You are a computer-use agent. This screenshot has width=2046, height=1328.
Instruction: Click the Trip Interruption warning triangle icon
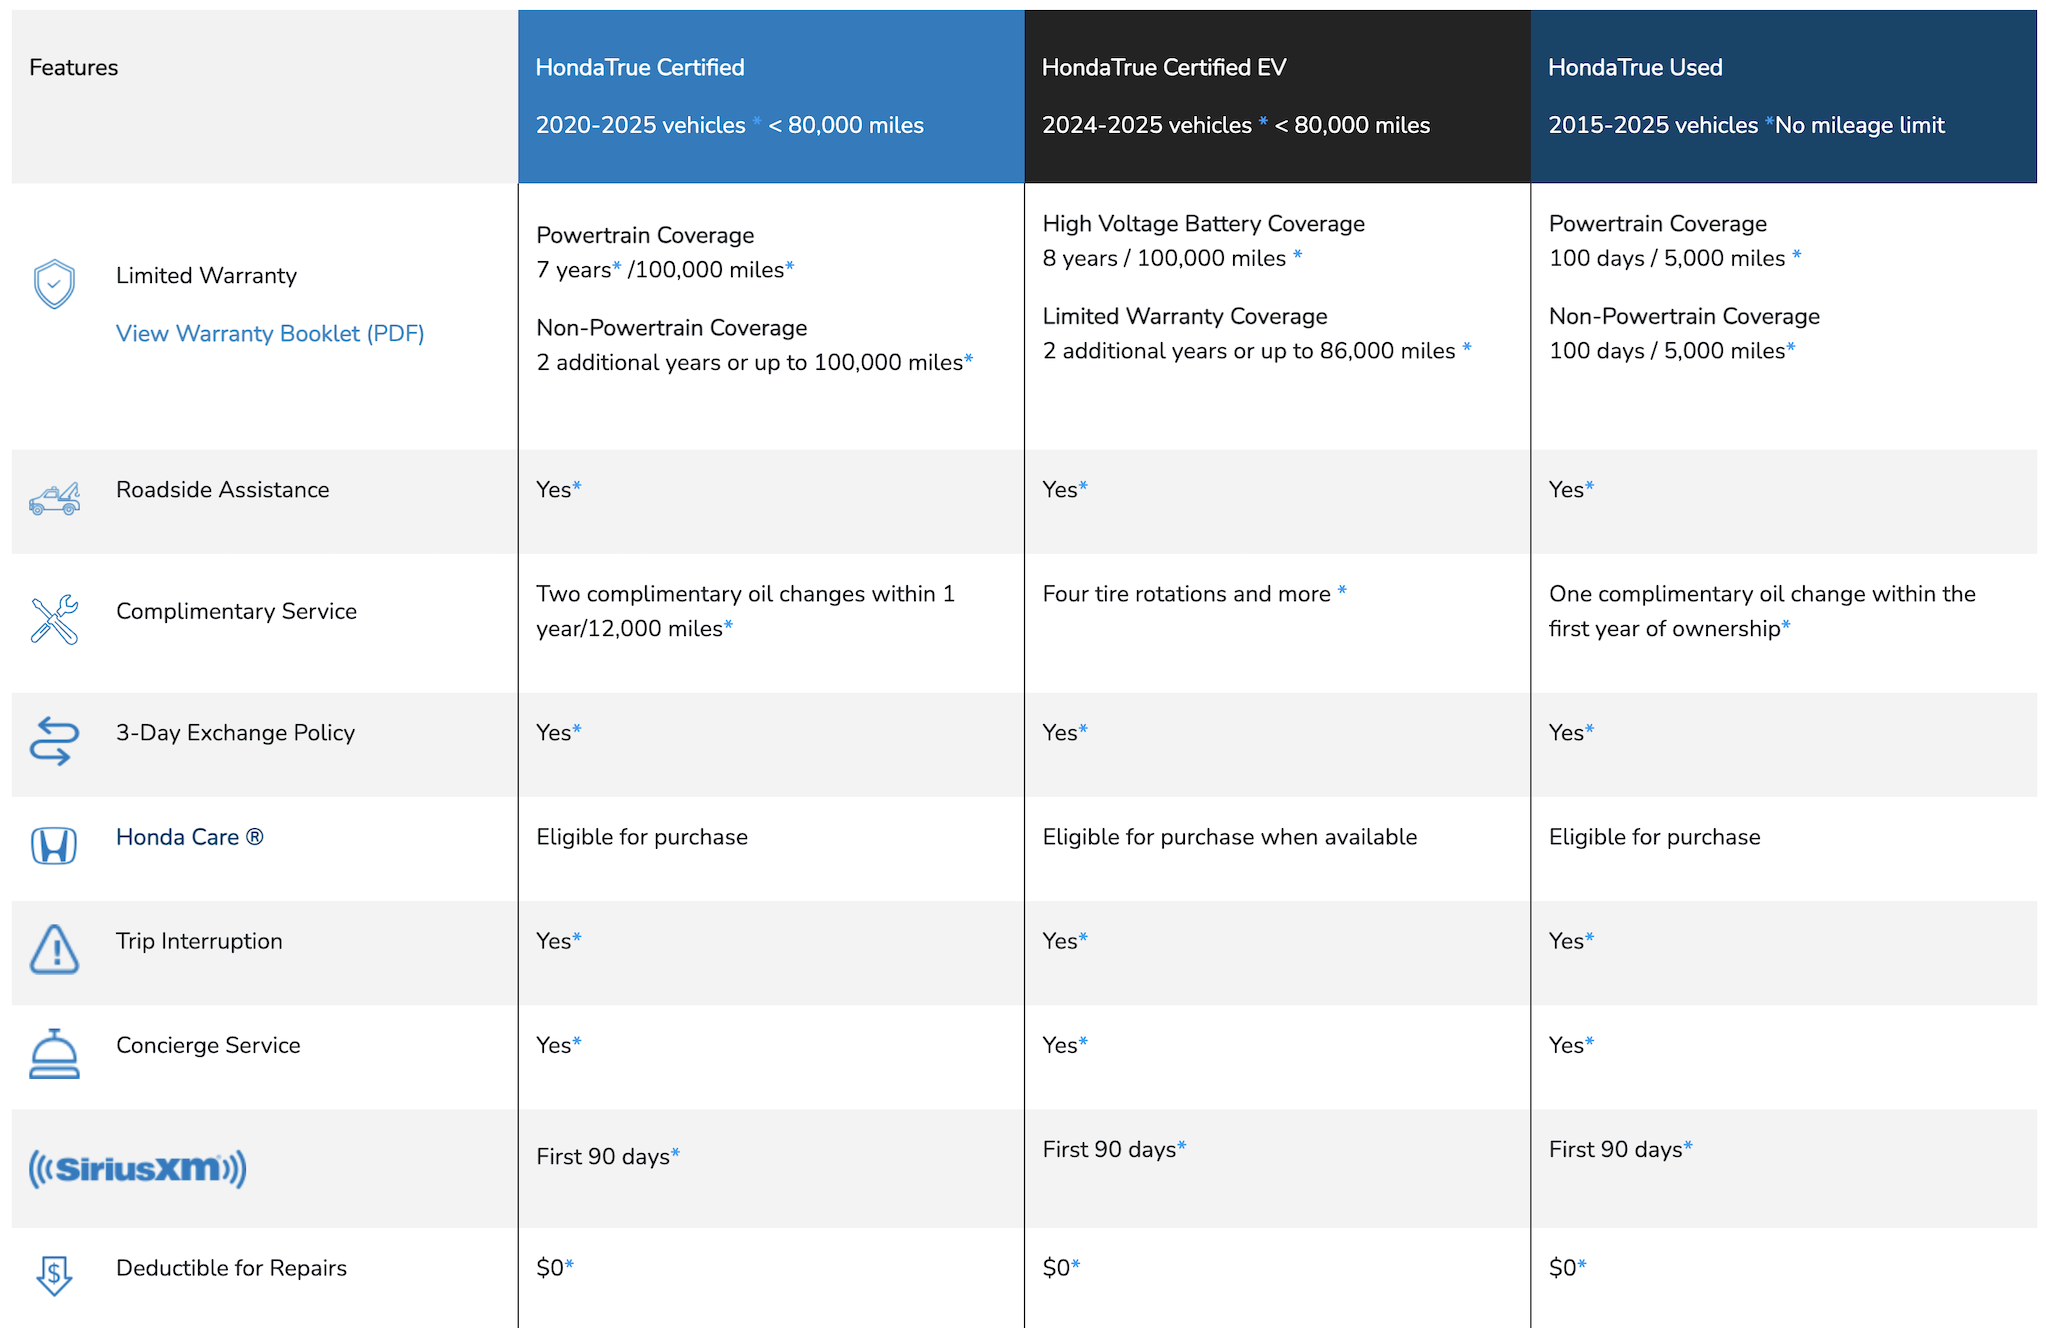pos(54,949)
